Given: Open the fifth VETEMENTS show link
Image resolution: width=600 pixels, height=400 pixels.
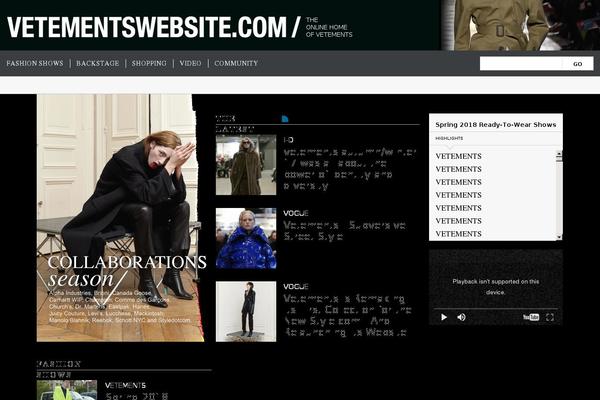Looking at the screenshot, I should click(x=458, y=208).
